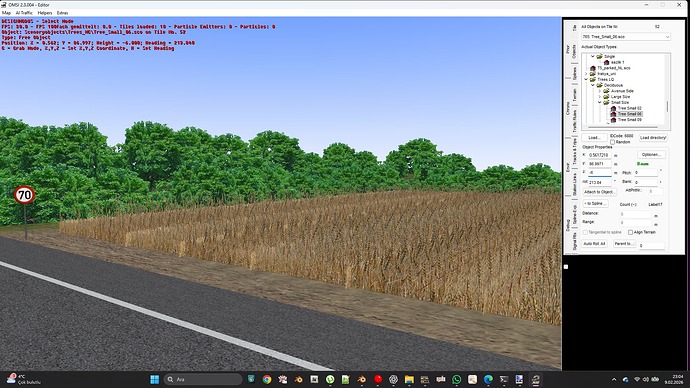
Task: Open Optionen... dialog
Action: pyautogui.click(x=651, y=154)
